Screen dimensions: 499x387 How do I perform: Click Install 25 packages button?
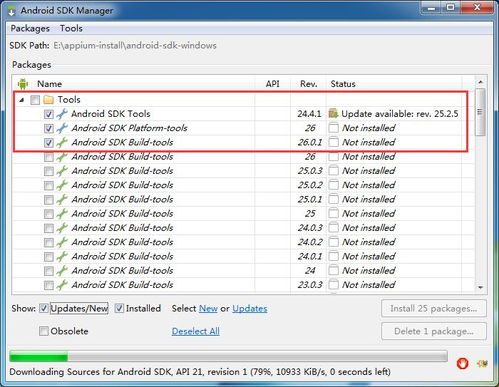click(x=434, y=308)
